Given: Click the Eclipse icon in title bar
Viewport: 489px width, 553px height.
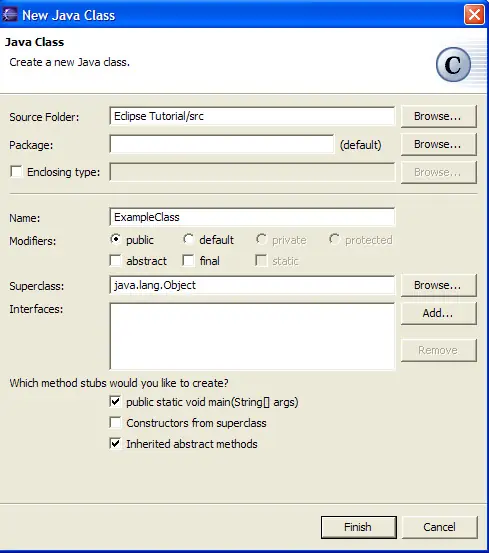Looking at the screenshot, I should (x=10, y=15).
